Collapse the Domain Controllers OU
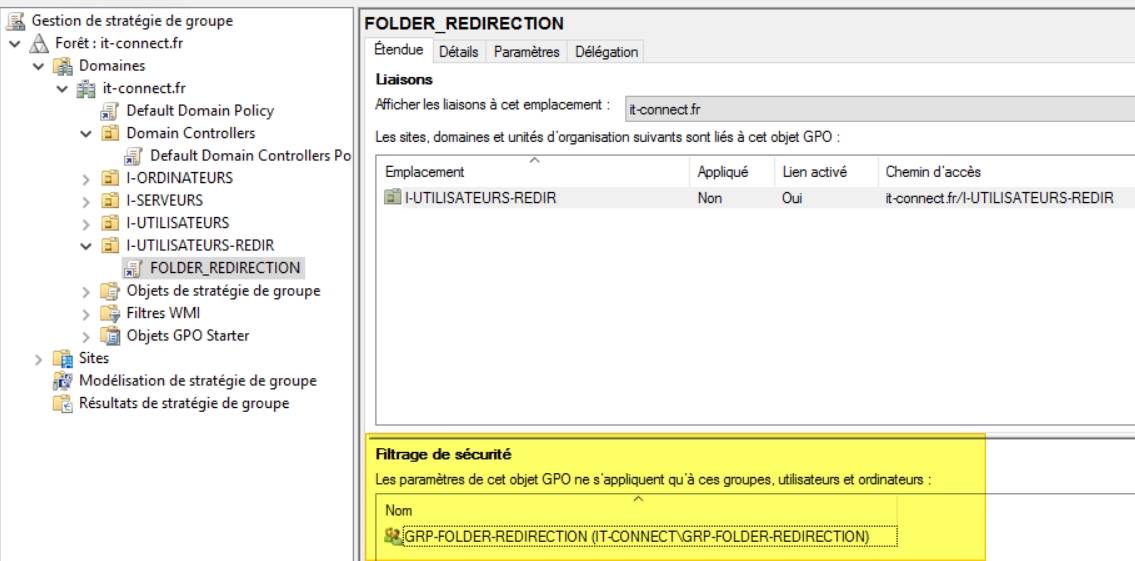1135x561 pixels. (86, 134)
